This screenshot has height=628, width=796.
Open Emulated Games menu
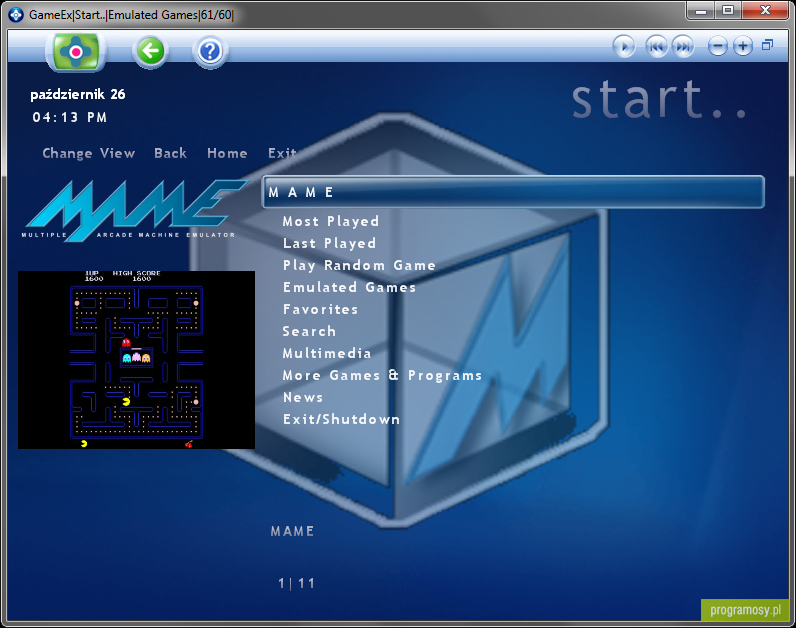click(349, 287)
